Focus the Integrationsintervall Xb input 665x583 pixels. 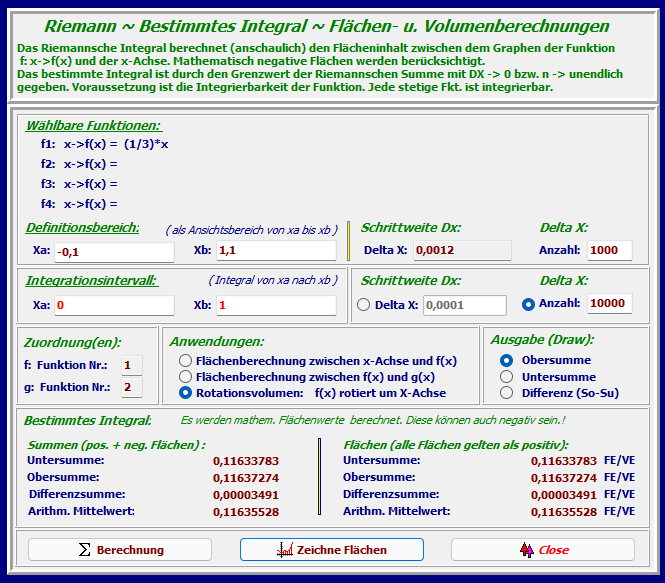tap(274, 305)
